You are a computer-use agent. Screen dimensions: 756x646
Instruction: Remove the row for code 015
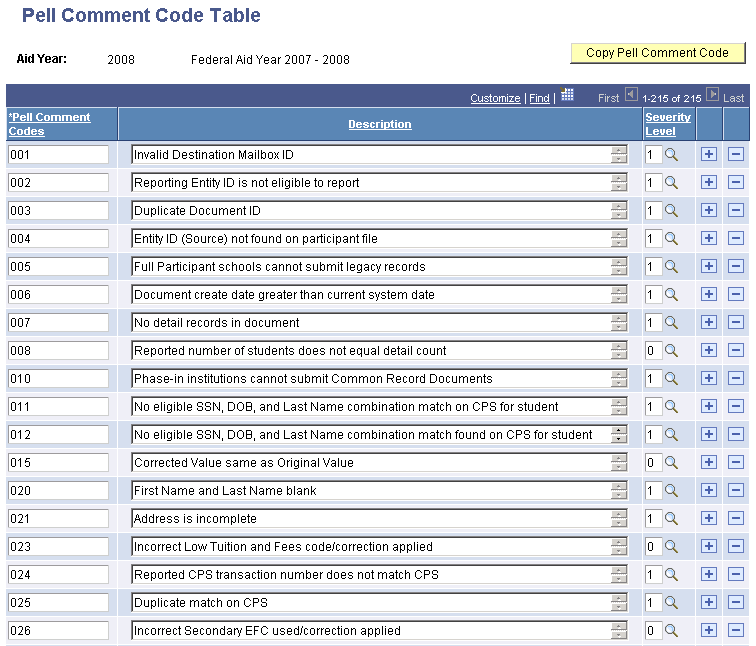pos(736,462)
